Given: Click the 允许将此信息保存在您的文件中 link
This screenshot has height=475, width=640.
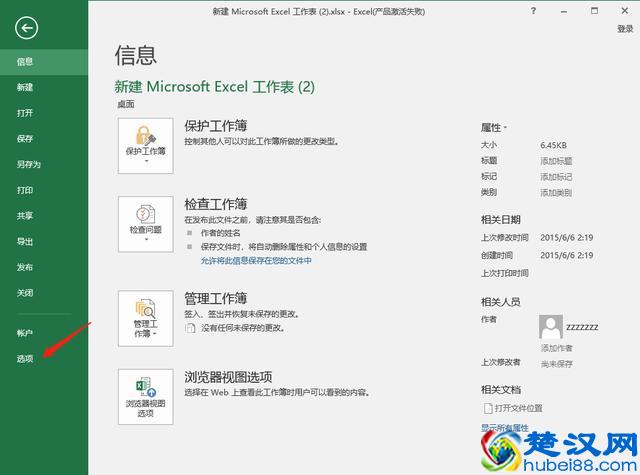Looking at the screenshot, I should 256,260.
